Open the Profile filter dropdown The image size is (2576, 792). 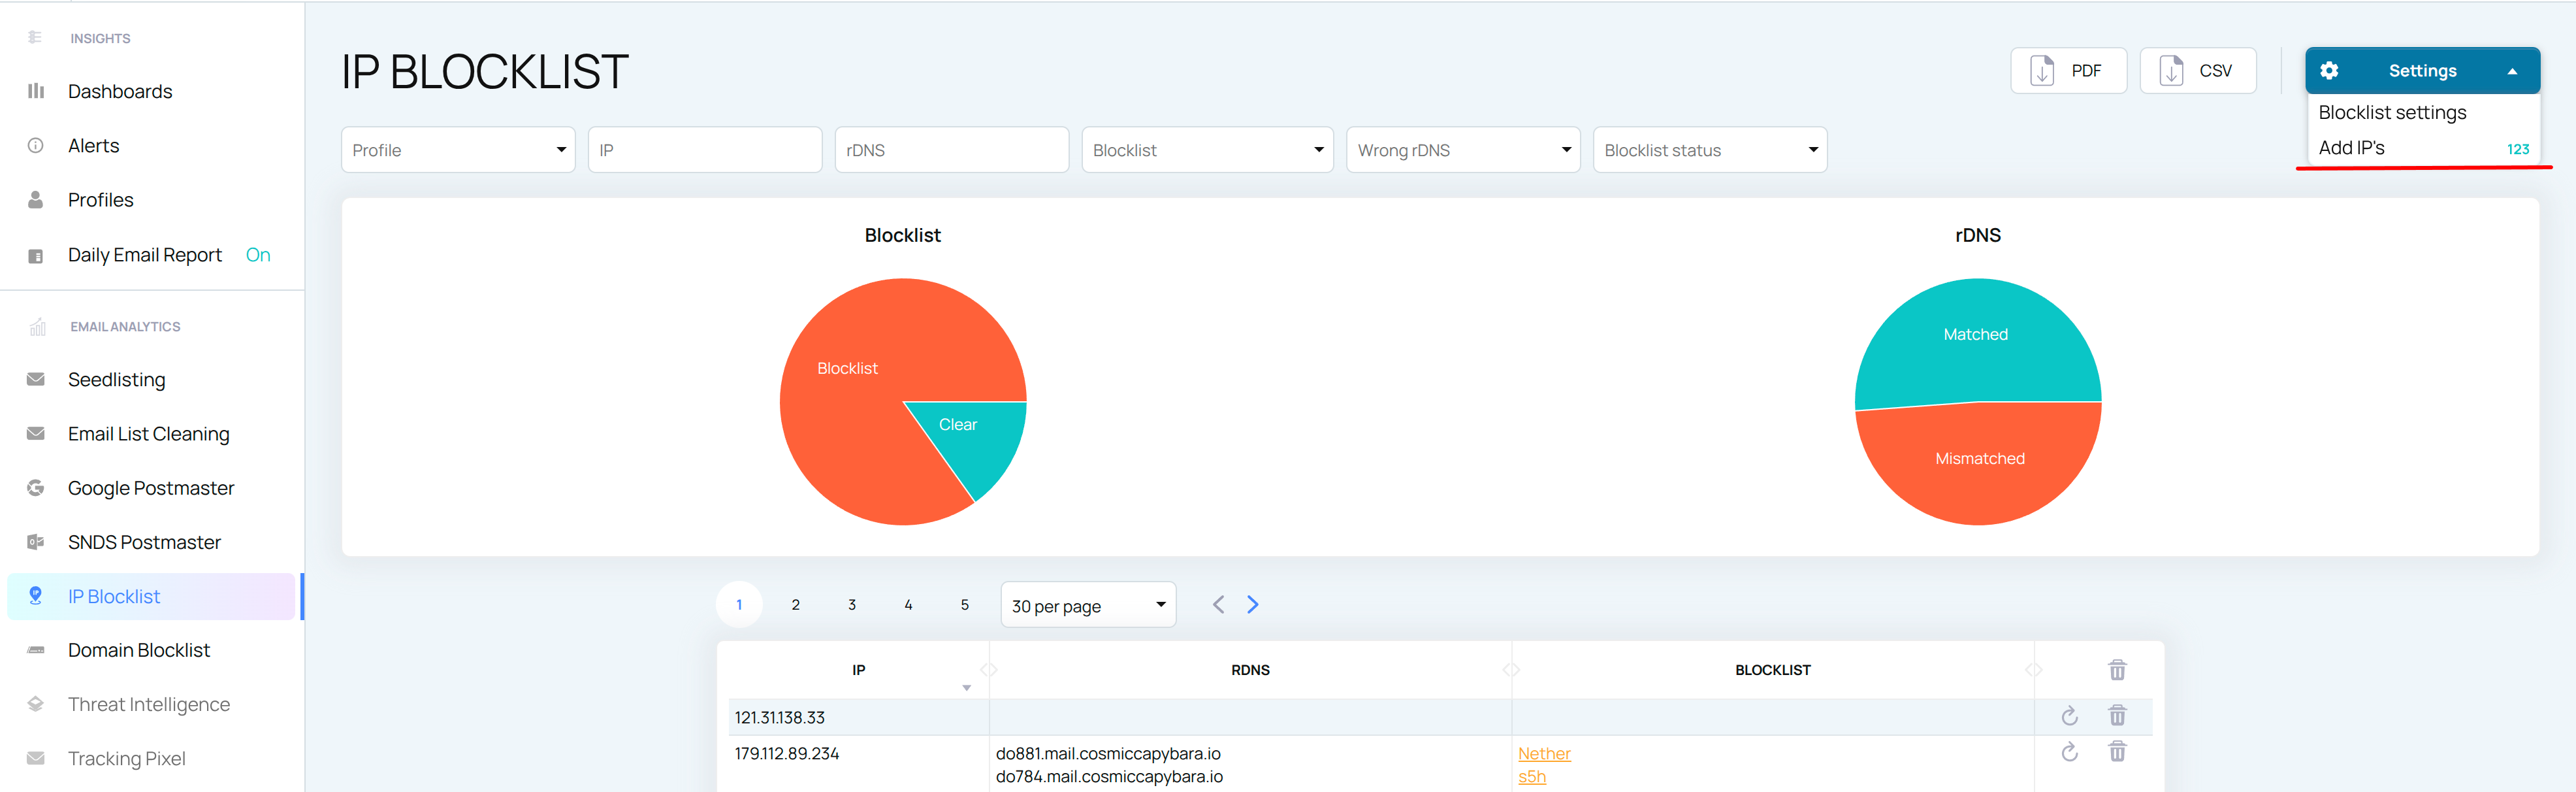458,150
